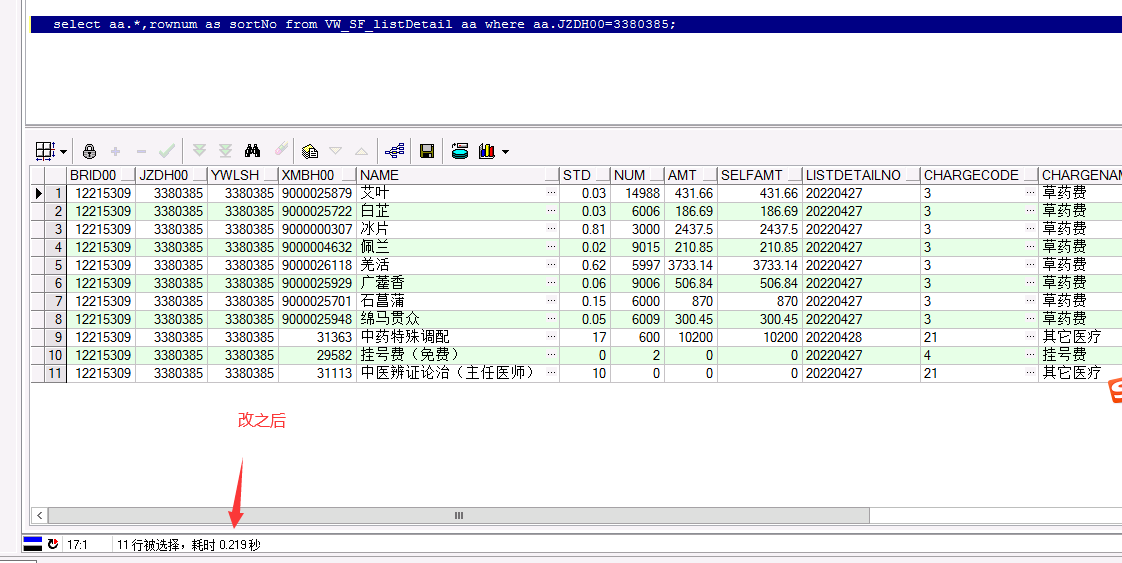Select row number 1 header
Image resolution: width=1122 pixels, height=563 pixels.
pyautogui.click(x=57, y=193)
